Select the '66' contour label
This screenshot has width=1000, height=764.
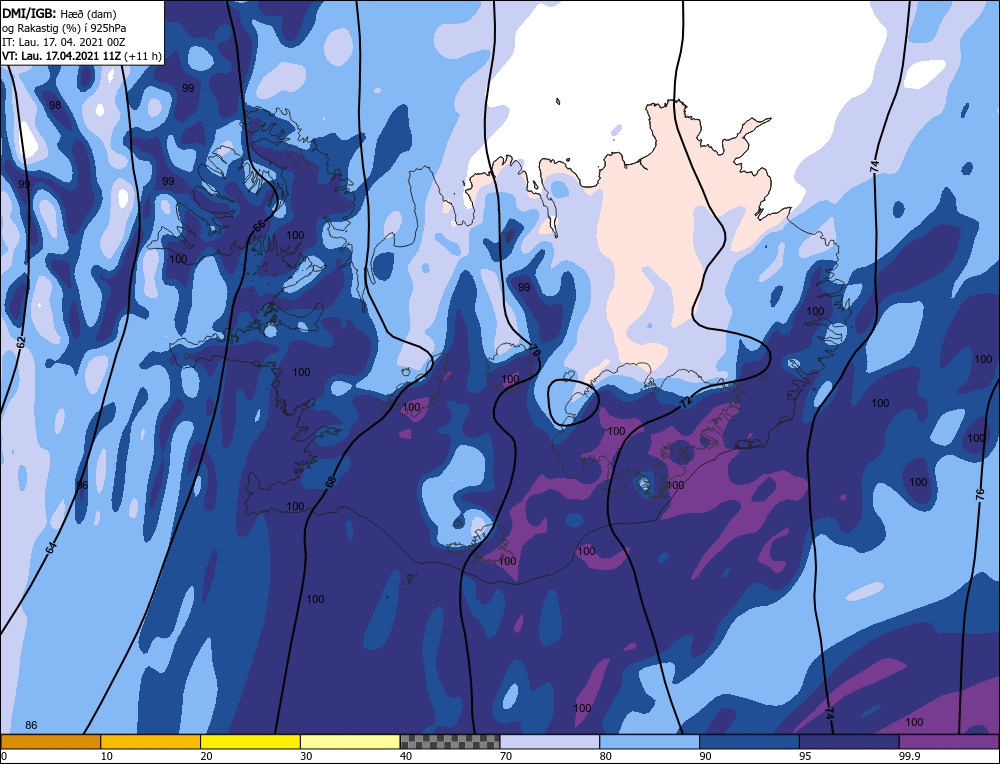click(x=258, y=227)
